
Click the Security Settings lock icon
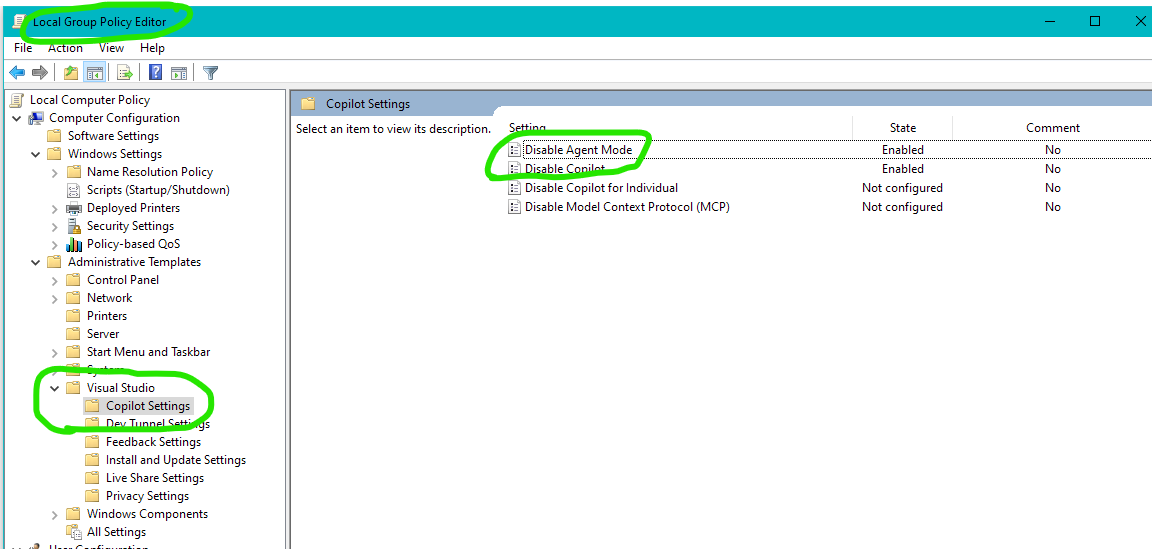pyautogui.click(x=73, y=226)
